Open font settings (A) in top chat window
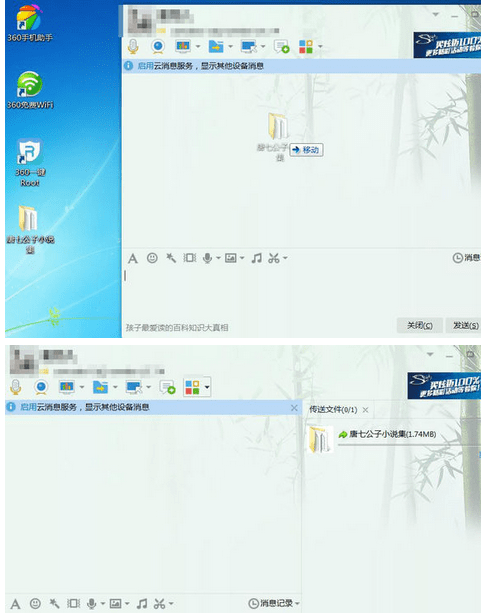481x613 pixels. [x=133, y=258]
